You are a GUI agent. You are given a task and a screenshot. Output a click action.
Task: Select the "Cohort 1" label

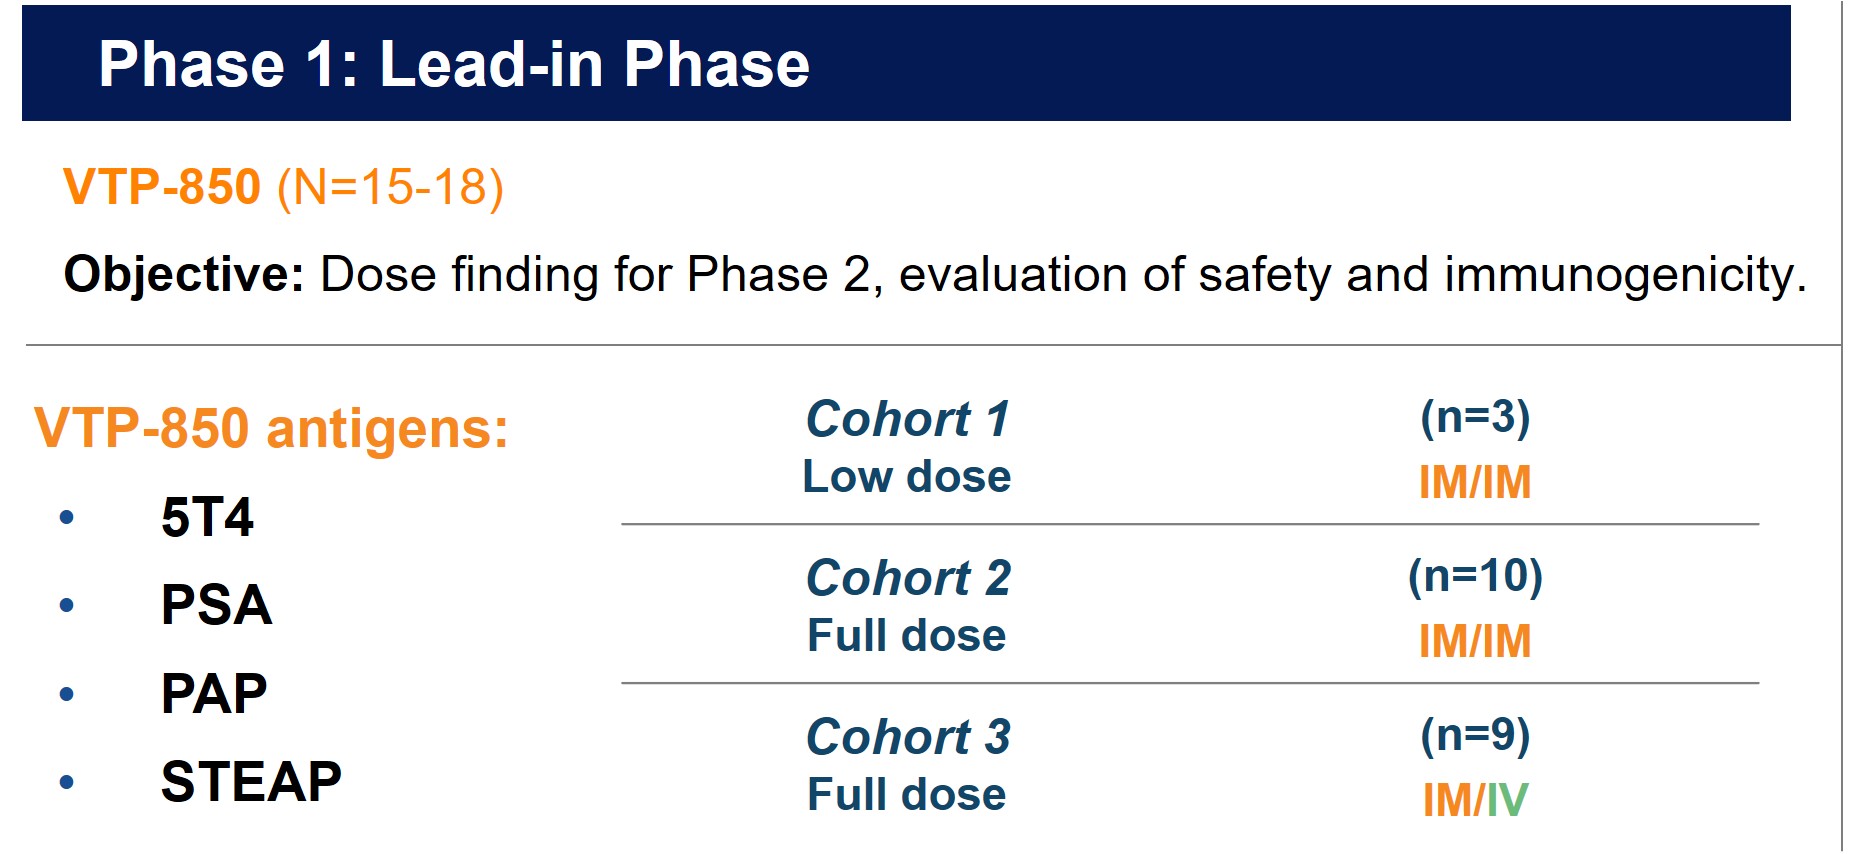click(908, 418)
